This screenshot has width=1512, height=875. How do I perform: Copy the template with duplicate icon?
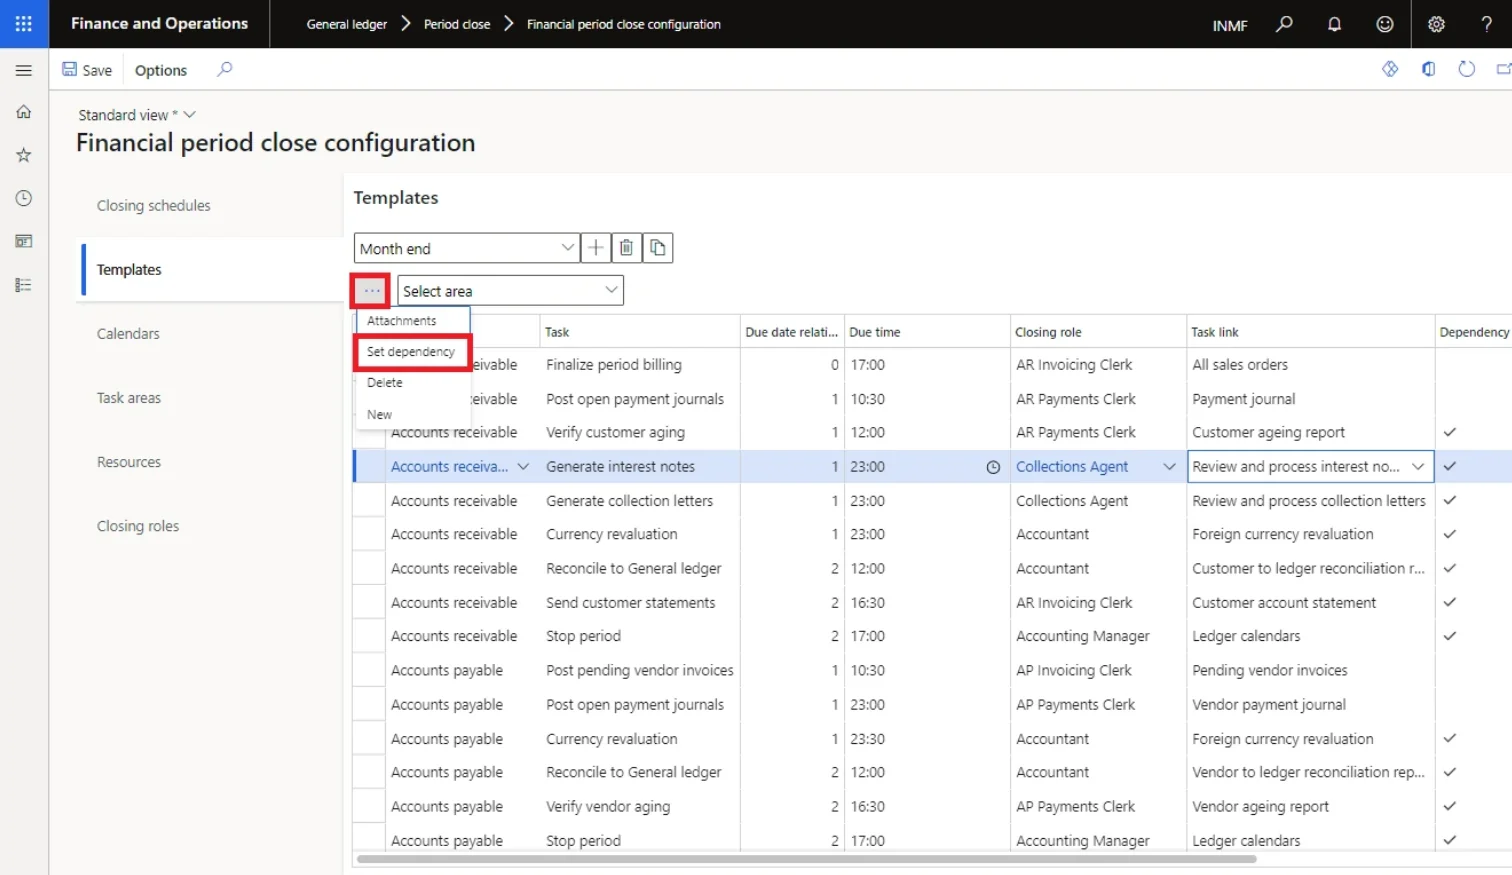657,248
